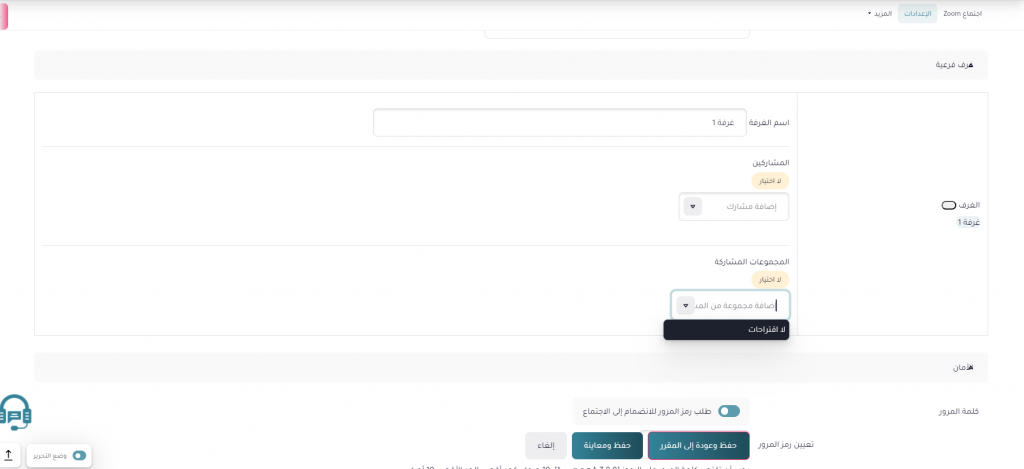Open the add group dropdown arrow
This screenshot has height=469, width=1024.
point(685,305)
